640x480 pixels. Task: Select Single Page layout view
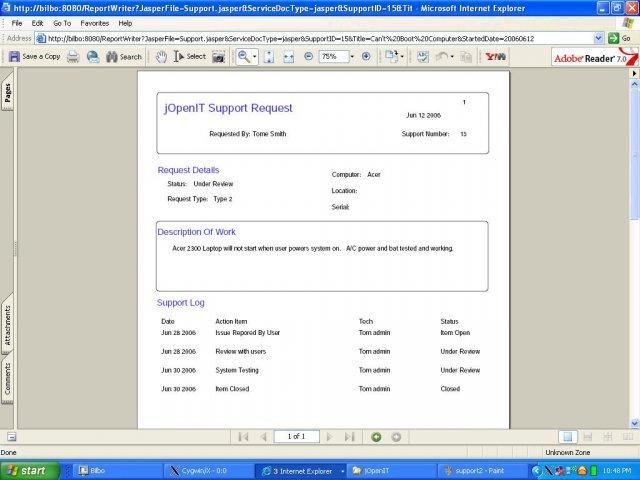pyautogui.click(x=568, y=437)
